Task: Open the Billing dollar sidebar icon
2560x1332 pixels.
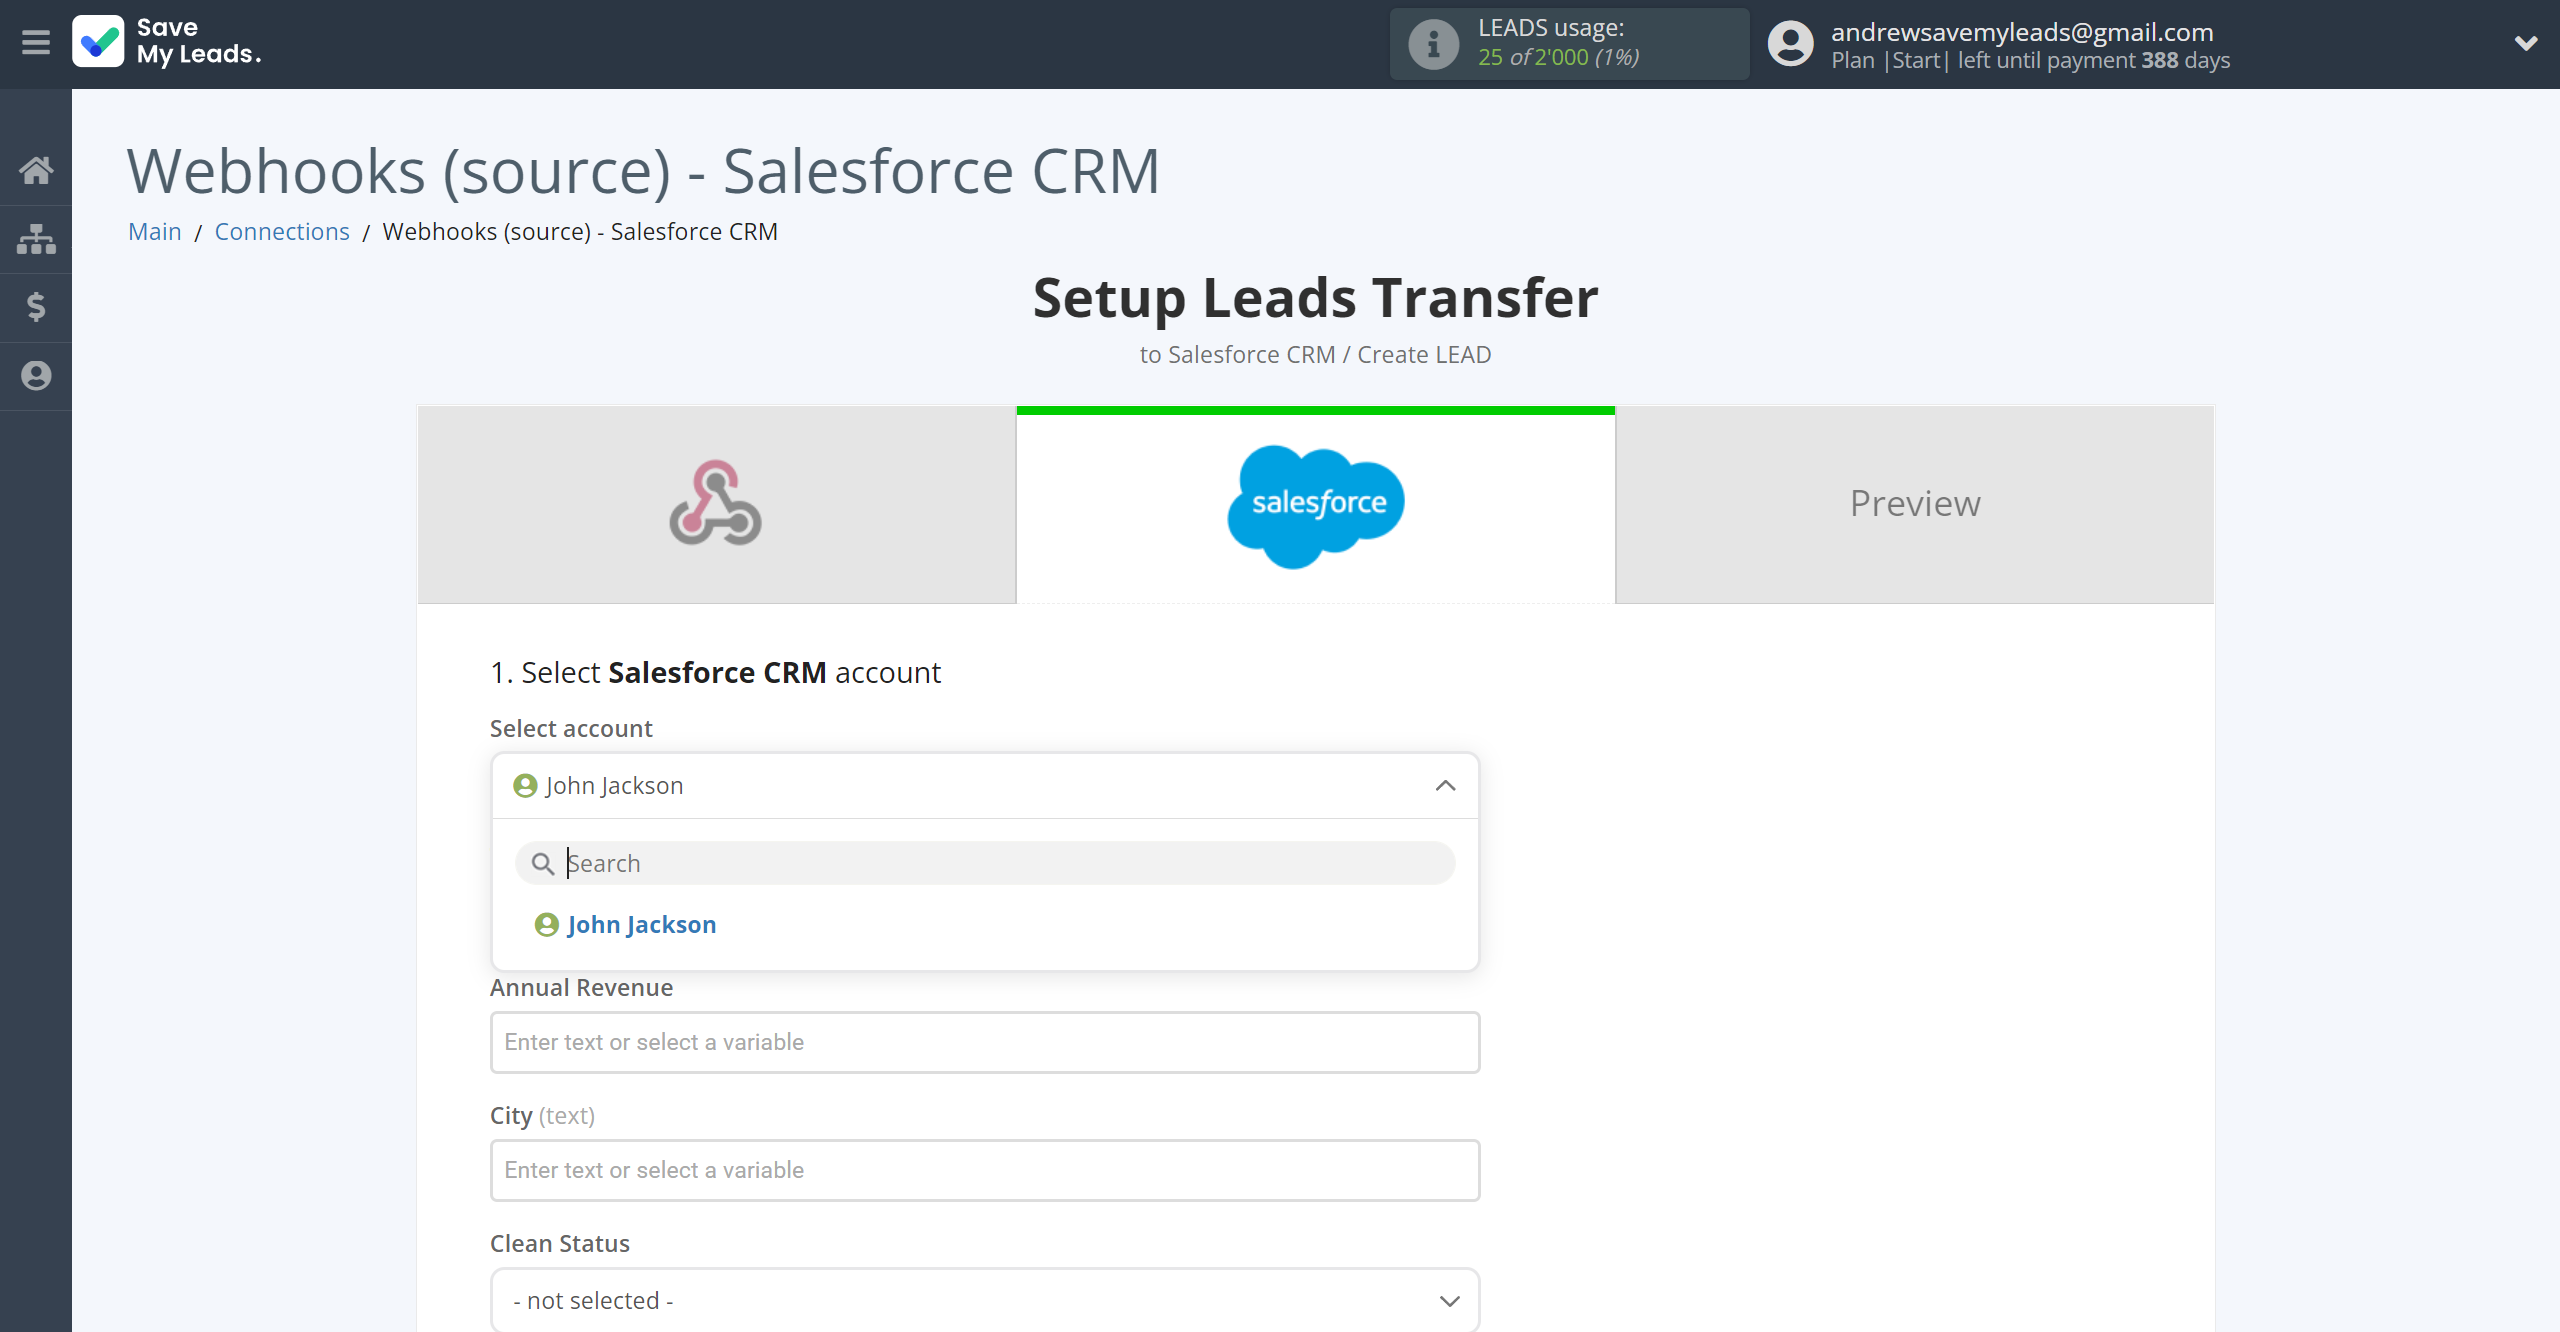Action: click(36, 307)
